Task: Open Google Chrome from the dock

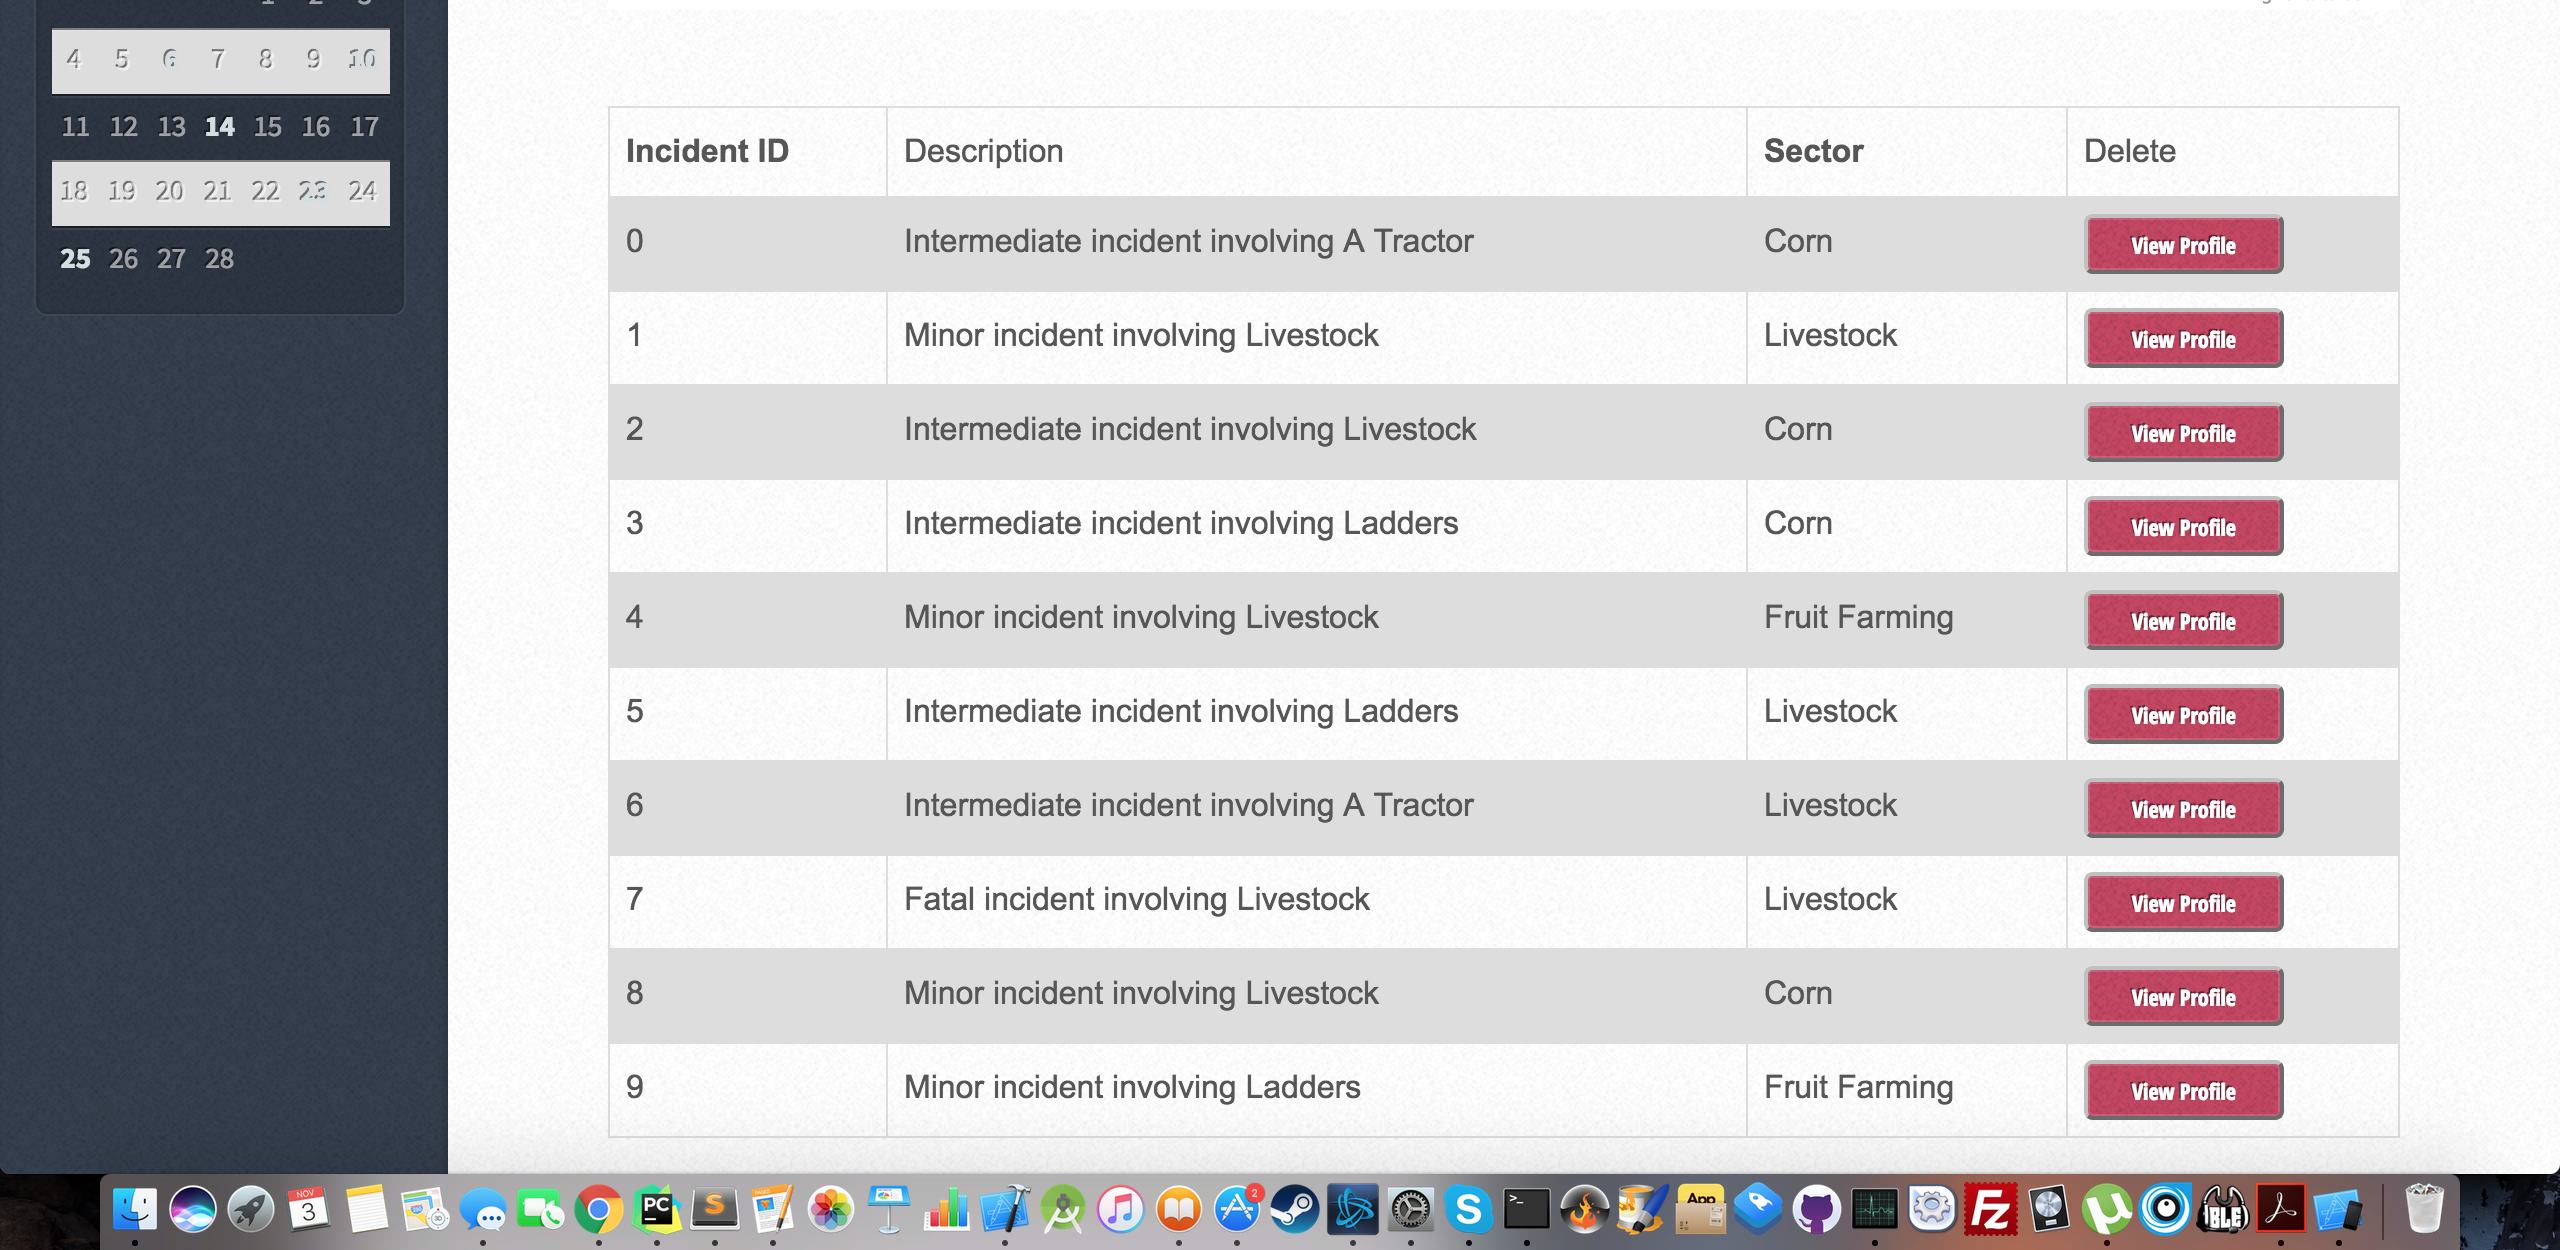Action: tap(598, 1210)
